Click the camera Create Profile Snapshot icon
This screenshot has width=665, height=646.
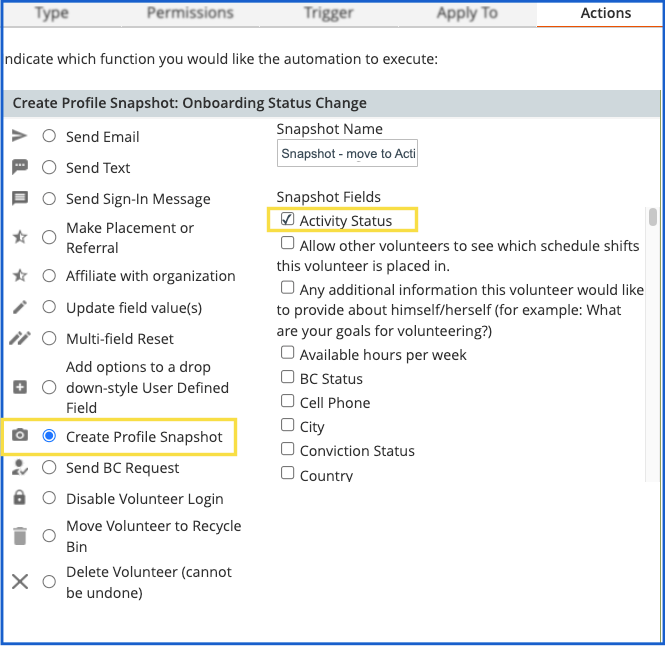19,436
